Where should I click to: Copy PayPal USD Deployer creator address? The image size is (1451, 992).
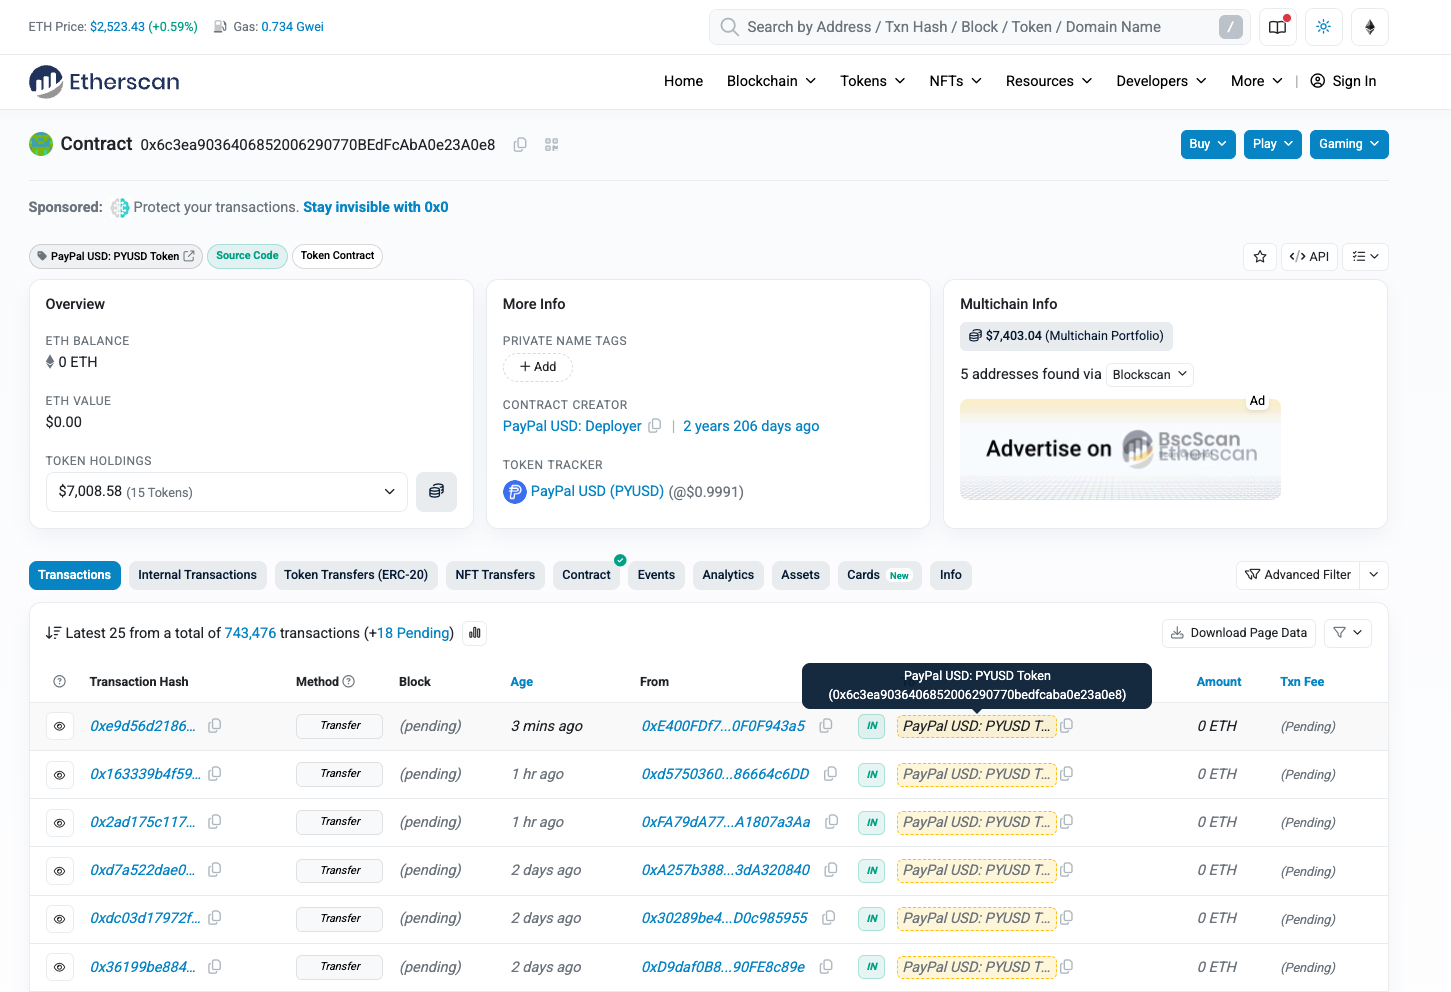pyautogui.click(x=655, y=426)
